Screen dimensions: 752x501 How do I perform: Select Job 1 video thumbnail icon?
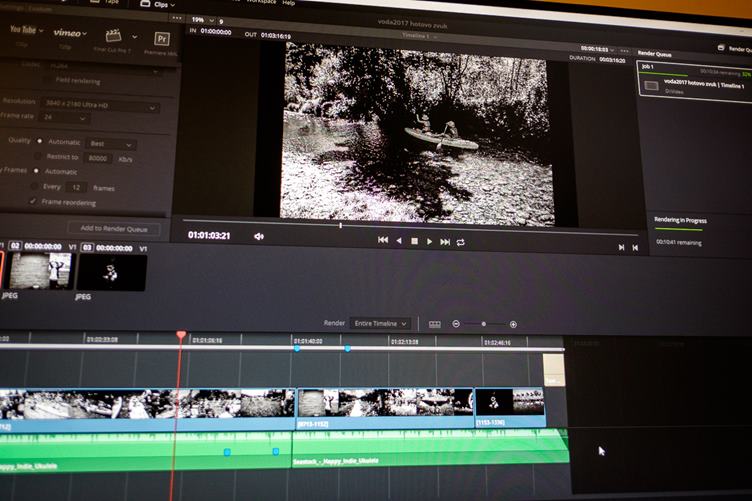(651, 86)
